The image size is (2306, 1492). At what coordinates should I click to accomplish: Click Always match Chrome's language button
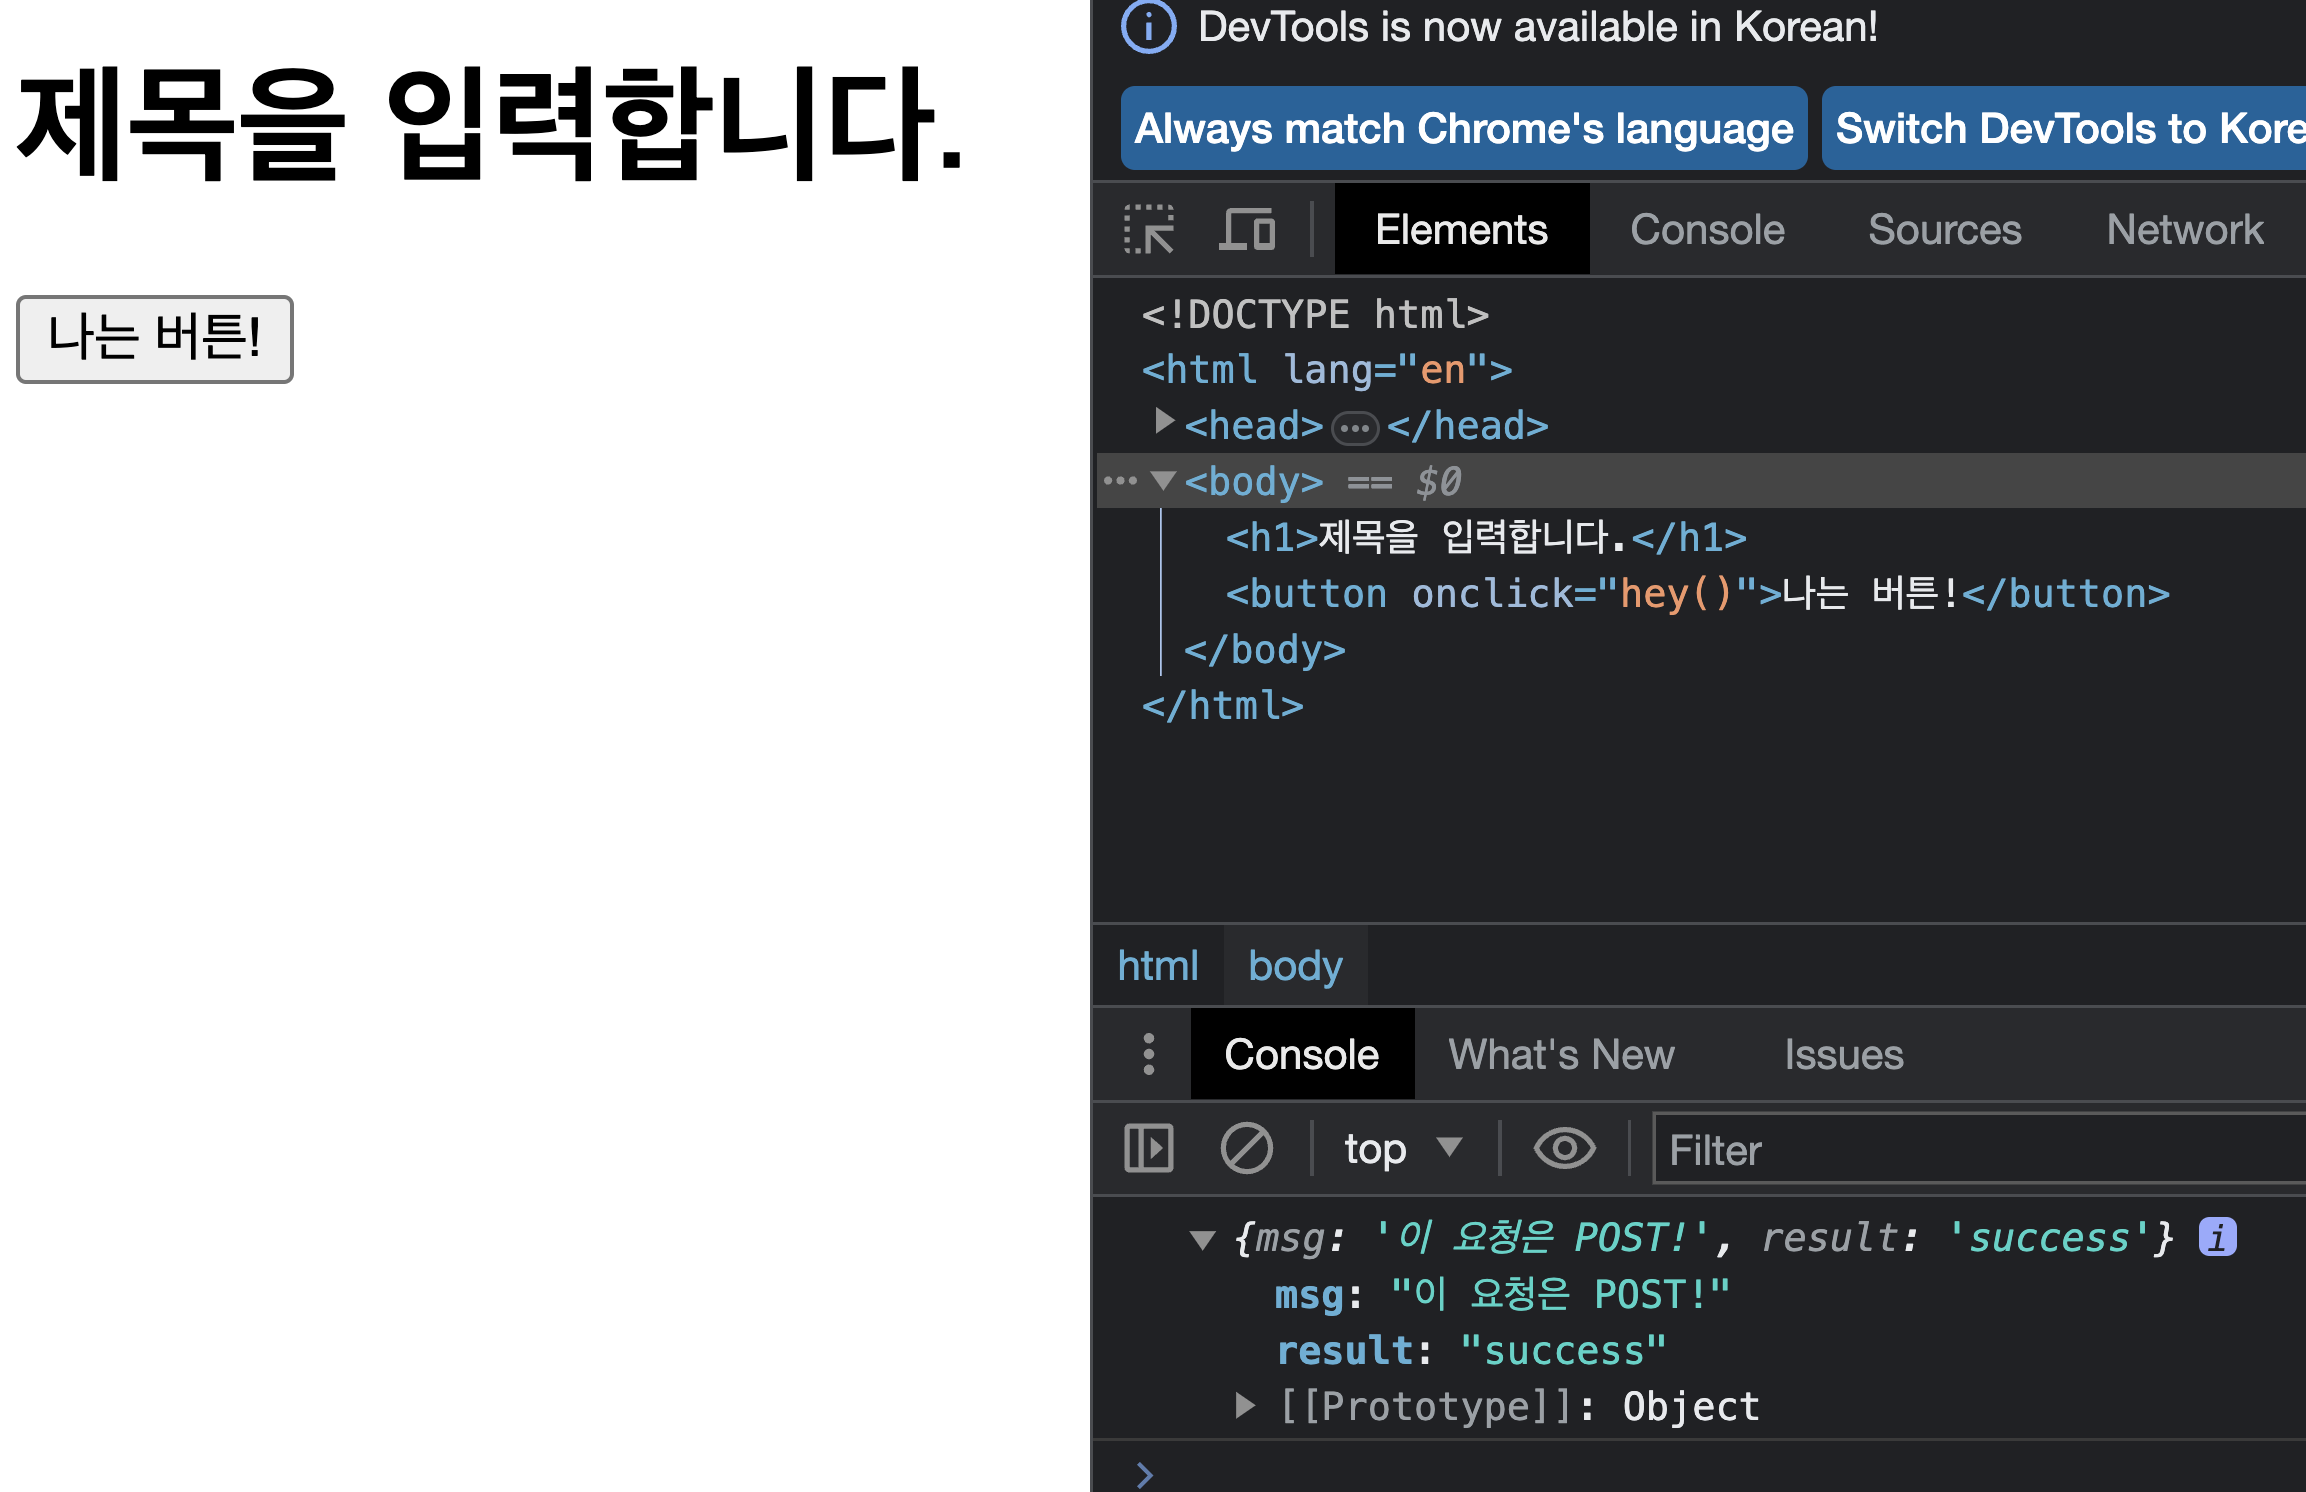coord(1464,129)
